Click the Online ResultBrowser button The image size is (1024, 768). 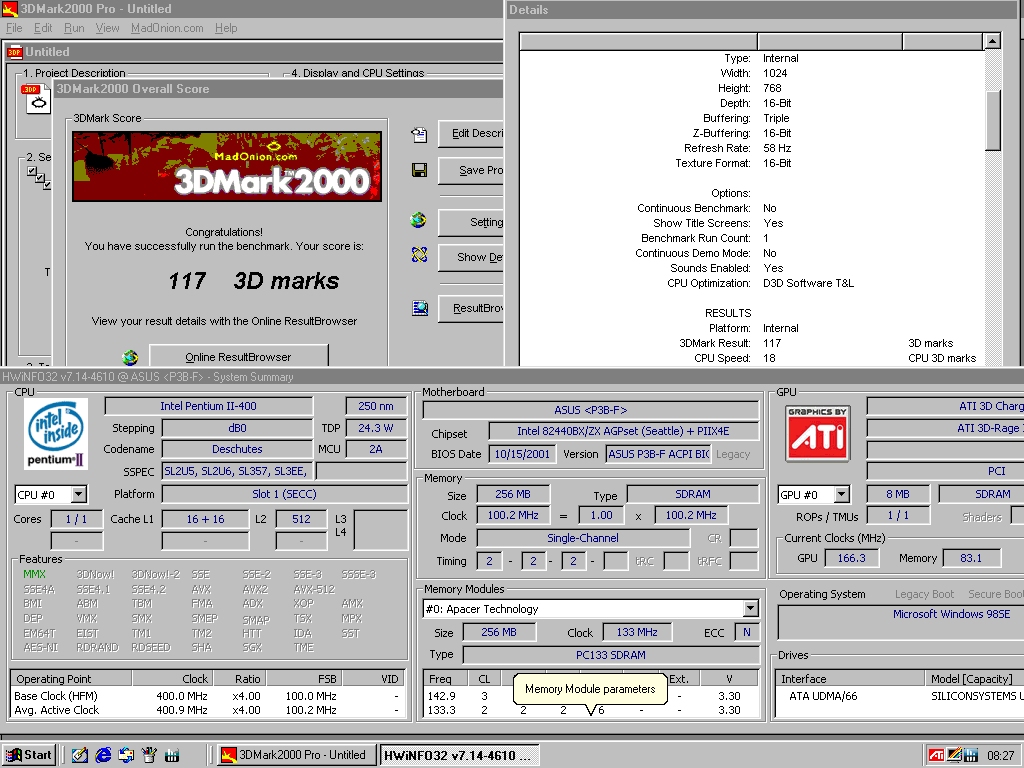(x=238, y=355)
